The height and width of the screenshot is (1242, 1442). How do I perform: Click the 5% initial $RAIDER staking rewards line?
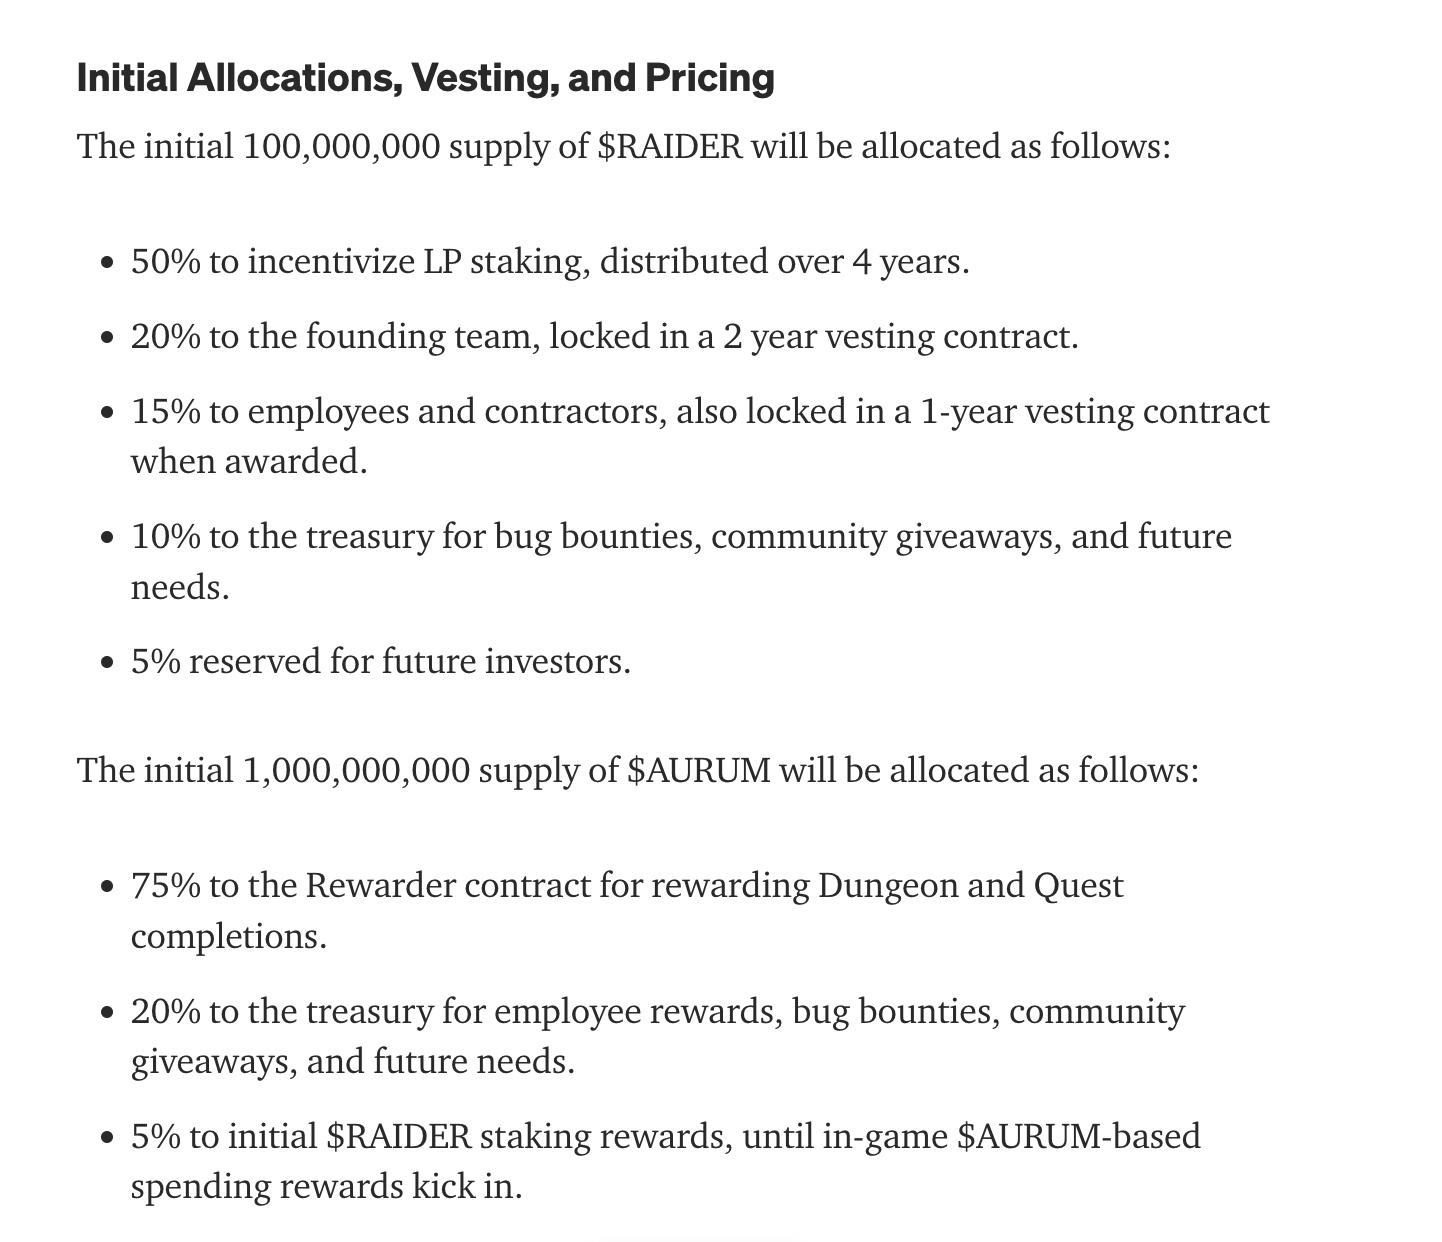tap(666, 1137)
